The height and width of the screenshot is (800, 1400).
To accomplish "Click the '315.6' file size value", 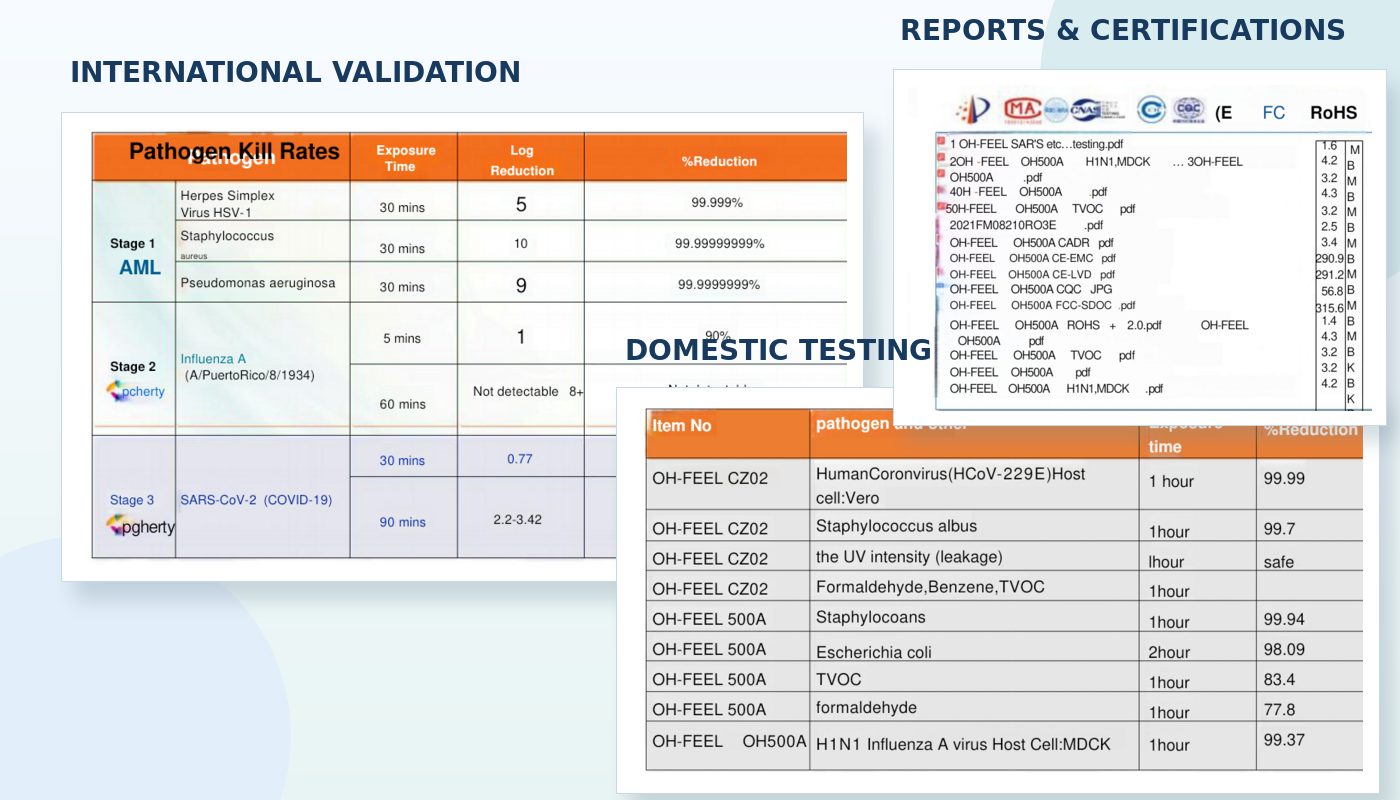I will pos(1330,308).
